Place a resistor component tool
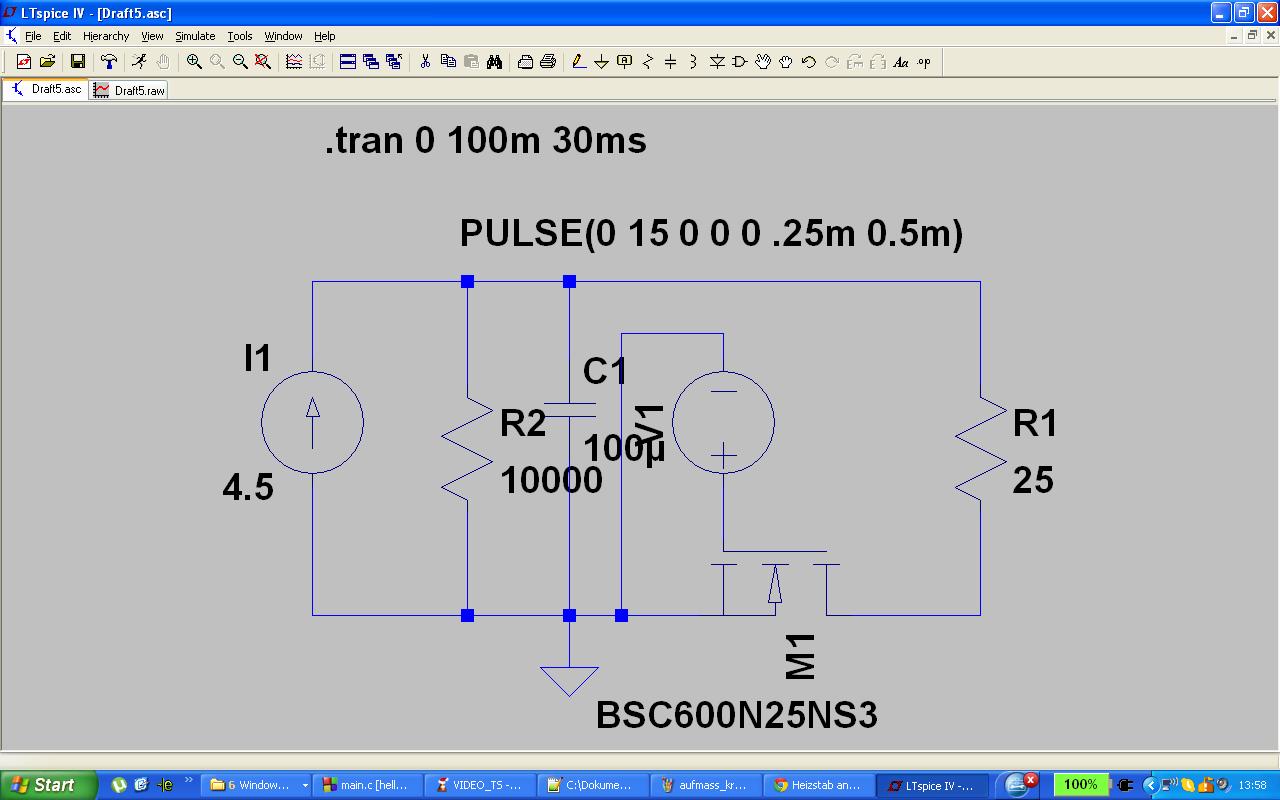1280x800 pixels. (x=648, y=62)
